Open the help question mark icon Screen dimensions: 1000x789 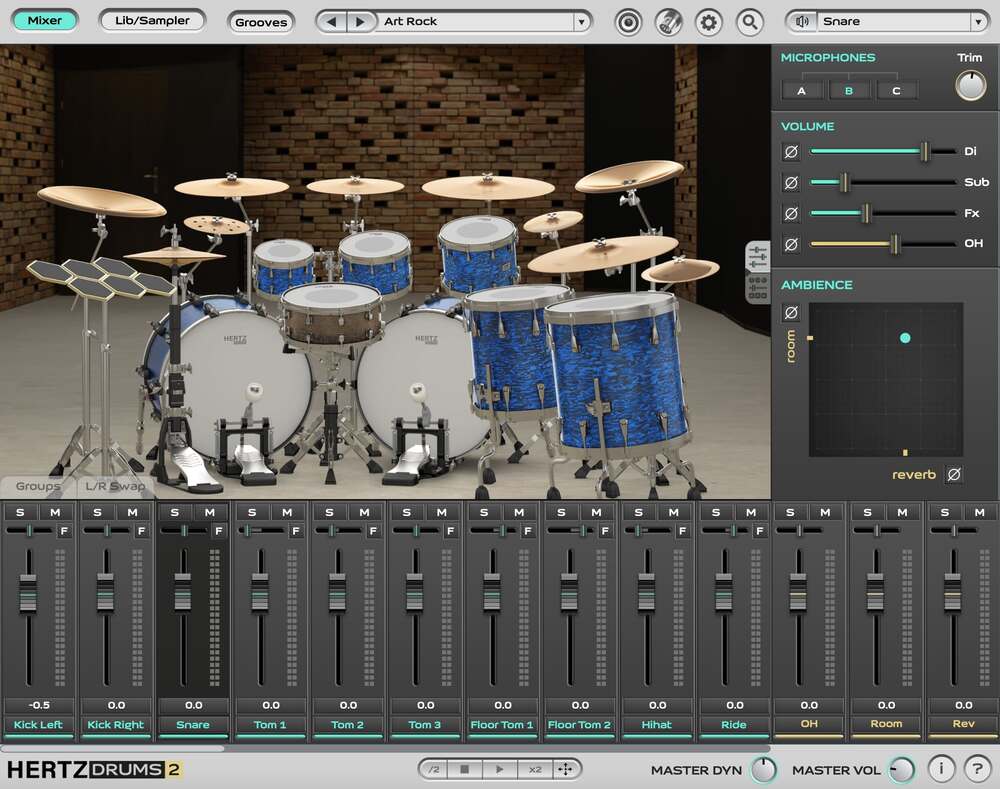click(977, 769)
